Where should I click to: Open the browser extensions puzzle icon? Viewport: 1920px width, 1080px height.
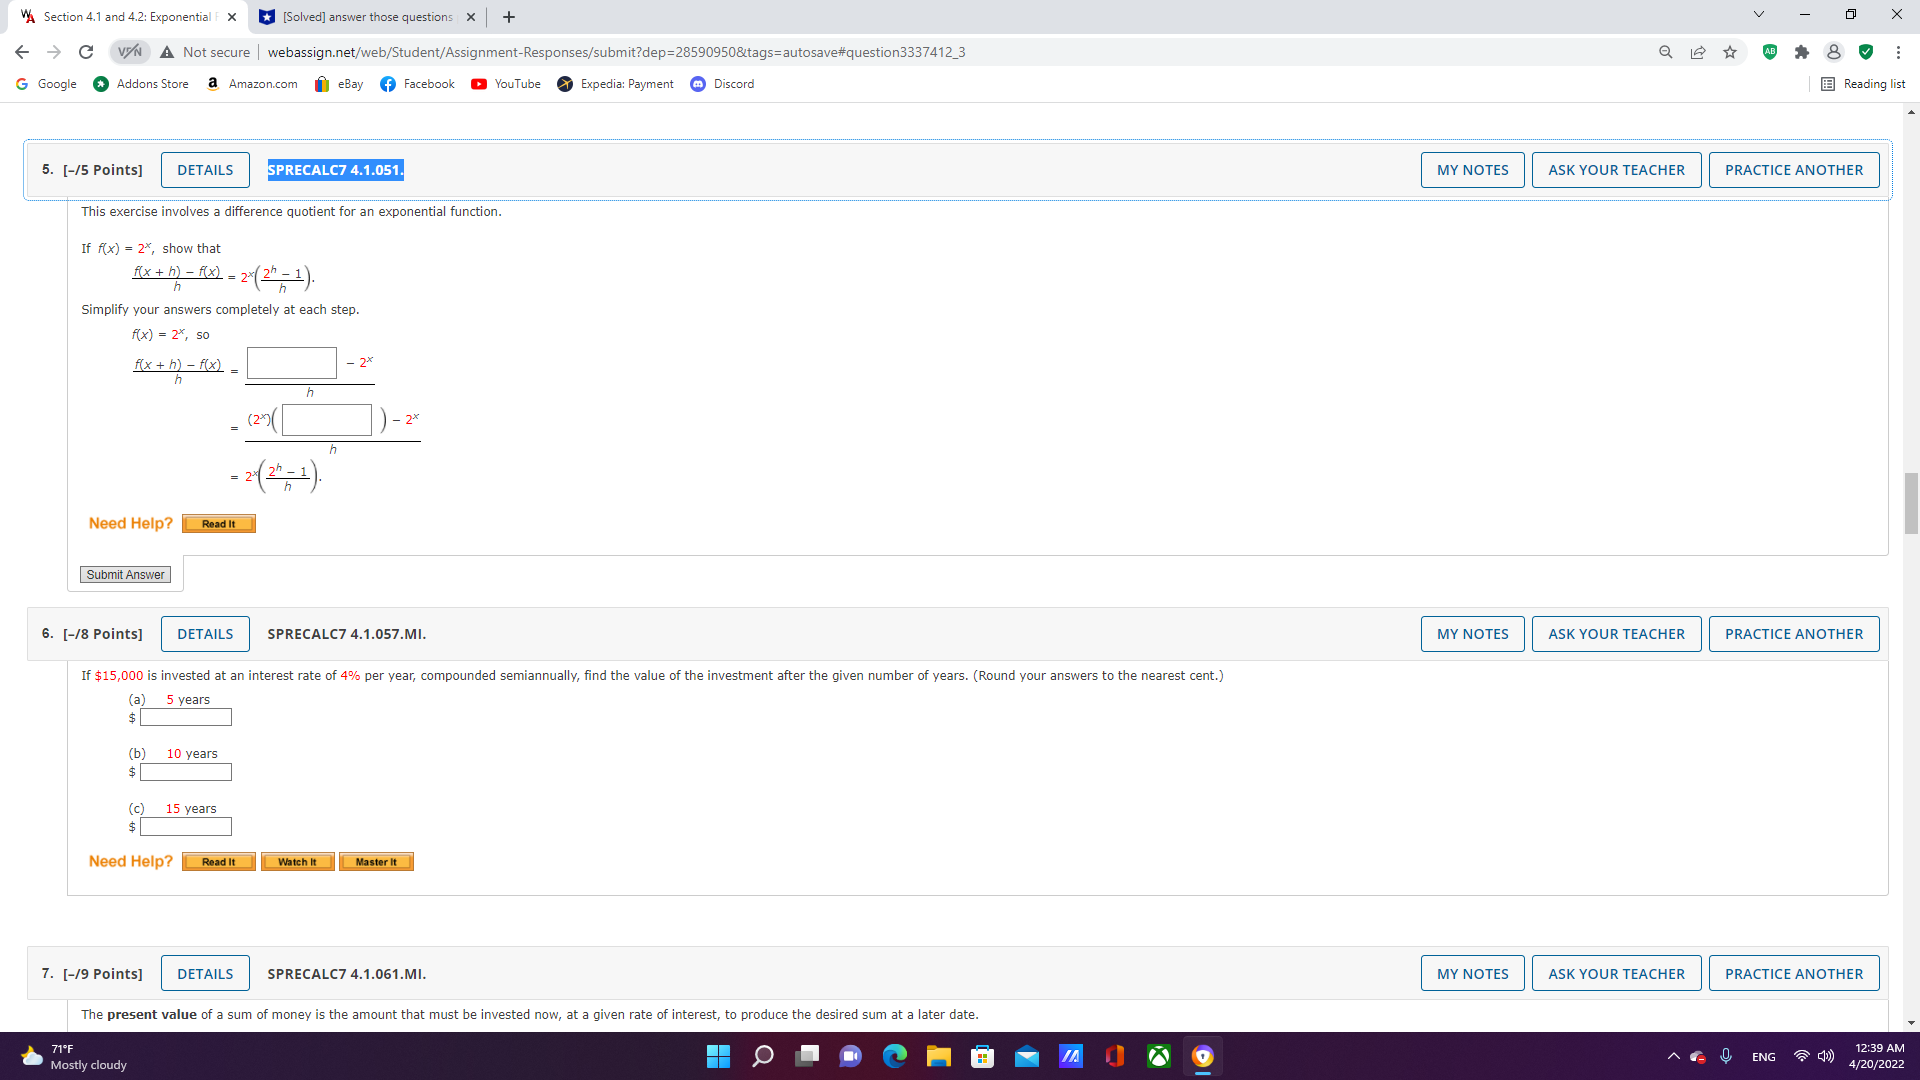pyautogui.click(x=1802, y=52)
